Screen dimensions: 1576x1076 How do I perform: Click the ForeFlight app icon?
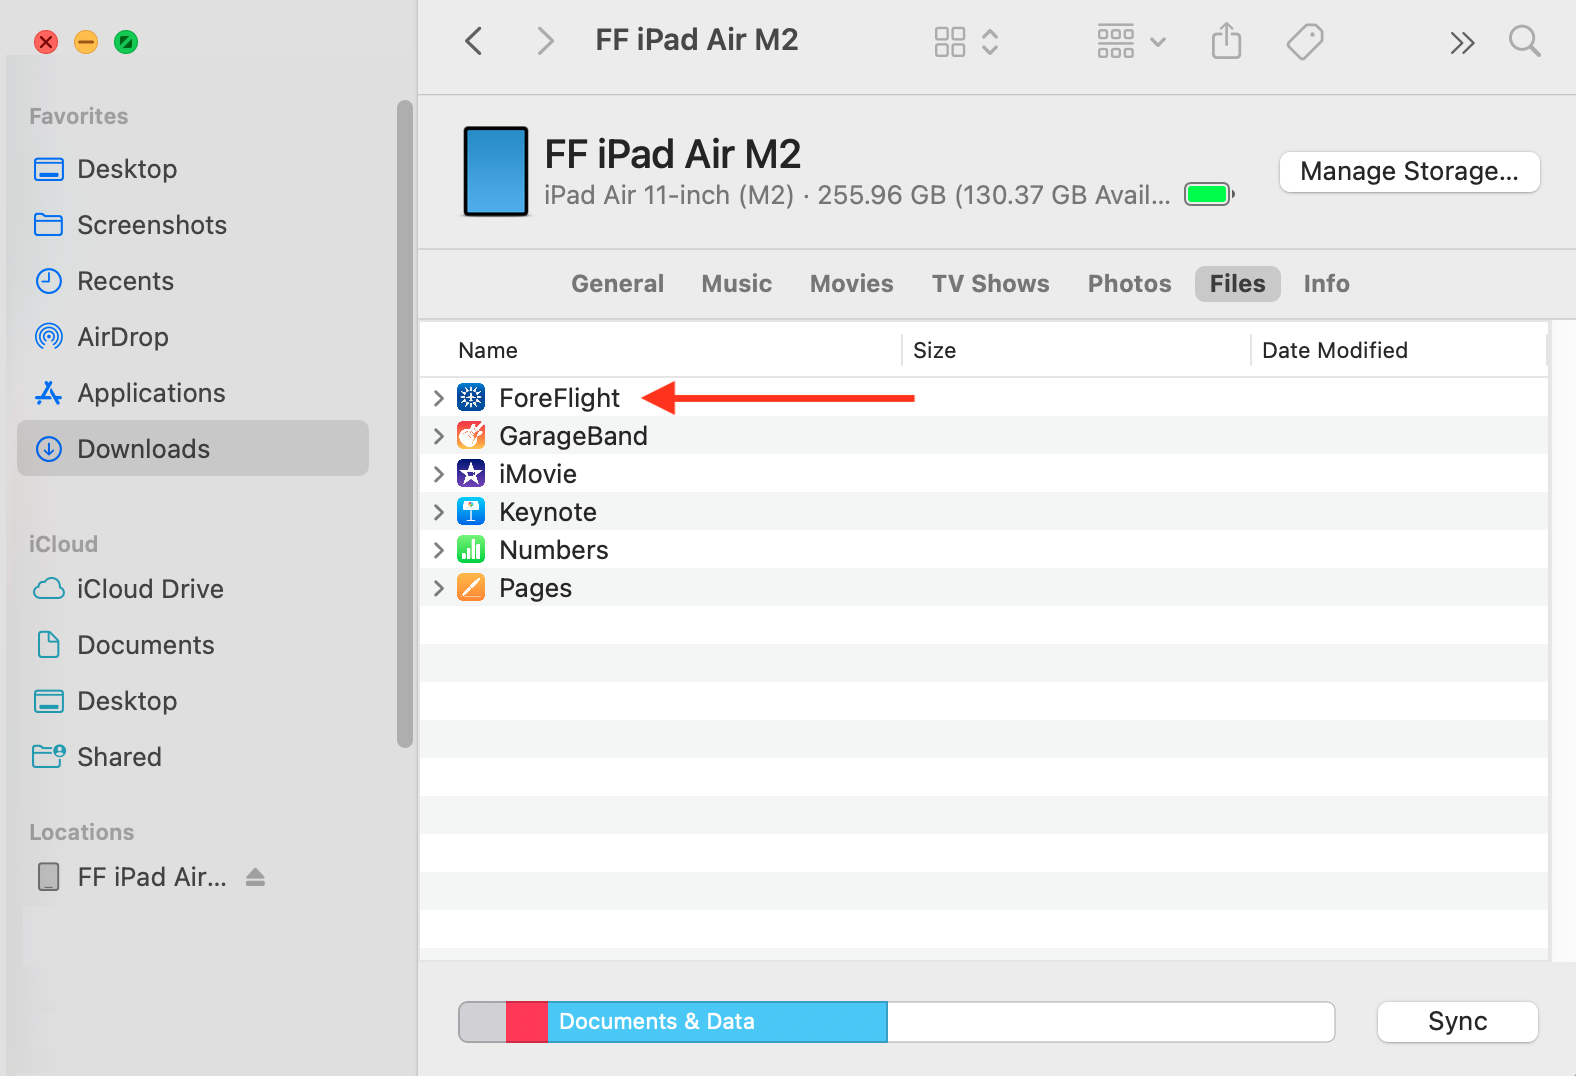471,397
